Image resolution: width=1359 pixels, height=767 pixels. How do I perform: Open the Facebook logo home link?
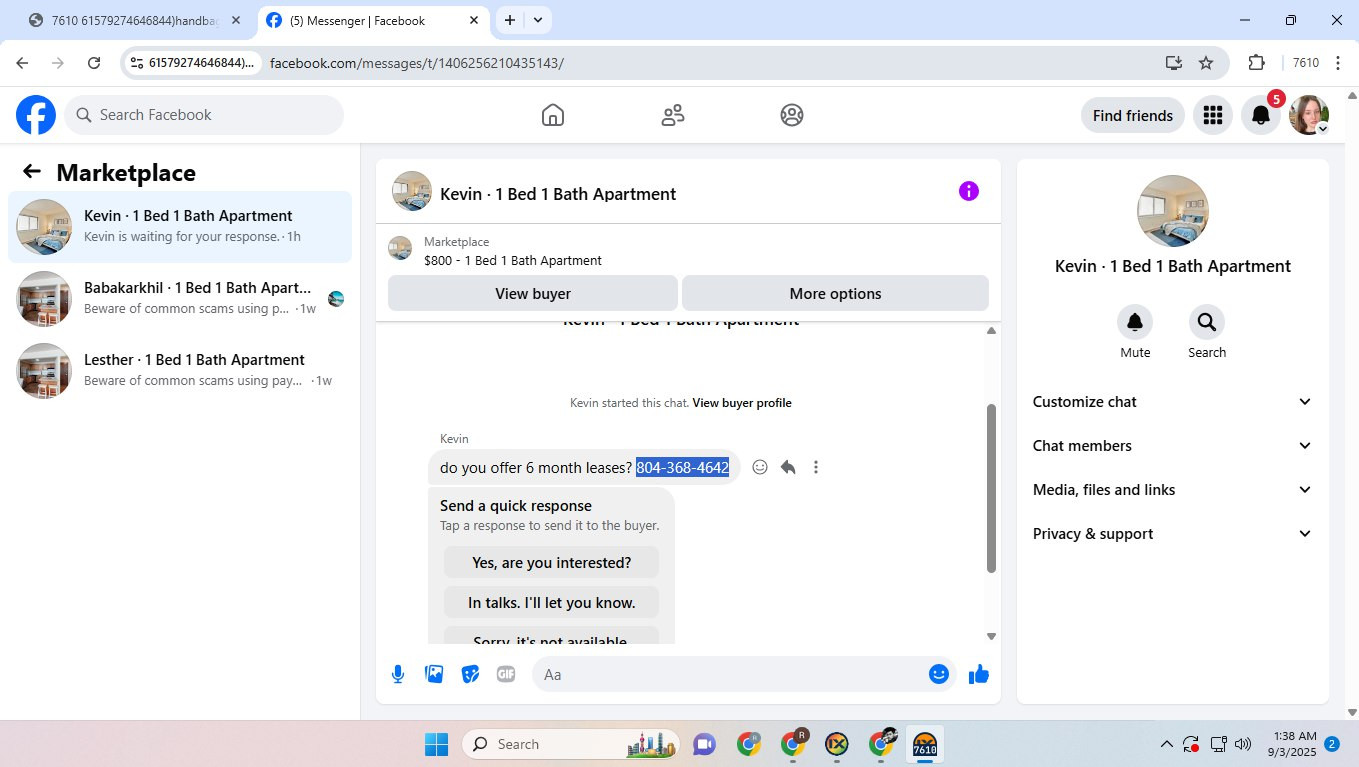(36, 115)
